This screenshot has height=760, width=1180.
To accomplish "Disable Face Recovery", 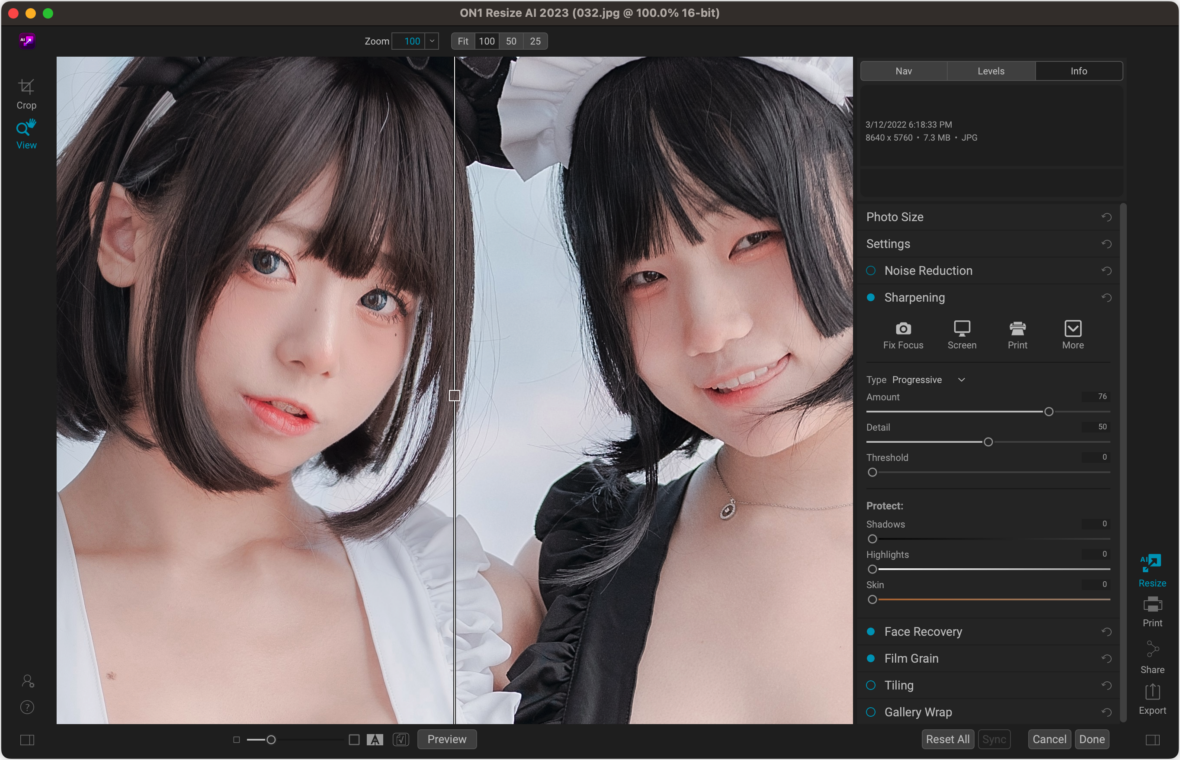I will 871,631.
